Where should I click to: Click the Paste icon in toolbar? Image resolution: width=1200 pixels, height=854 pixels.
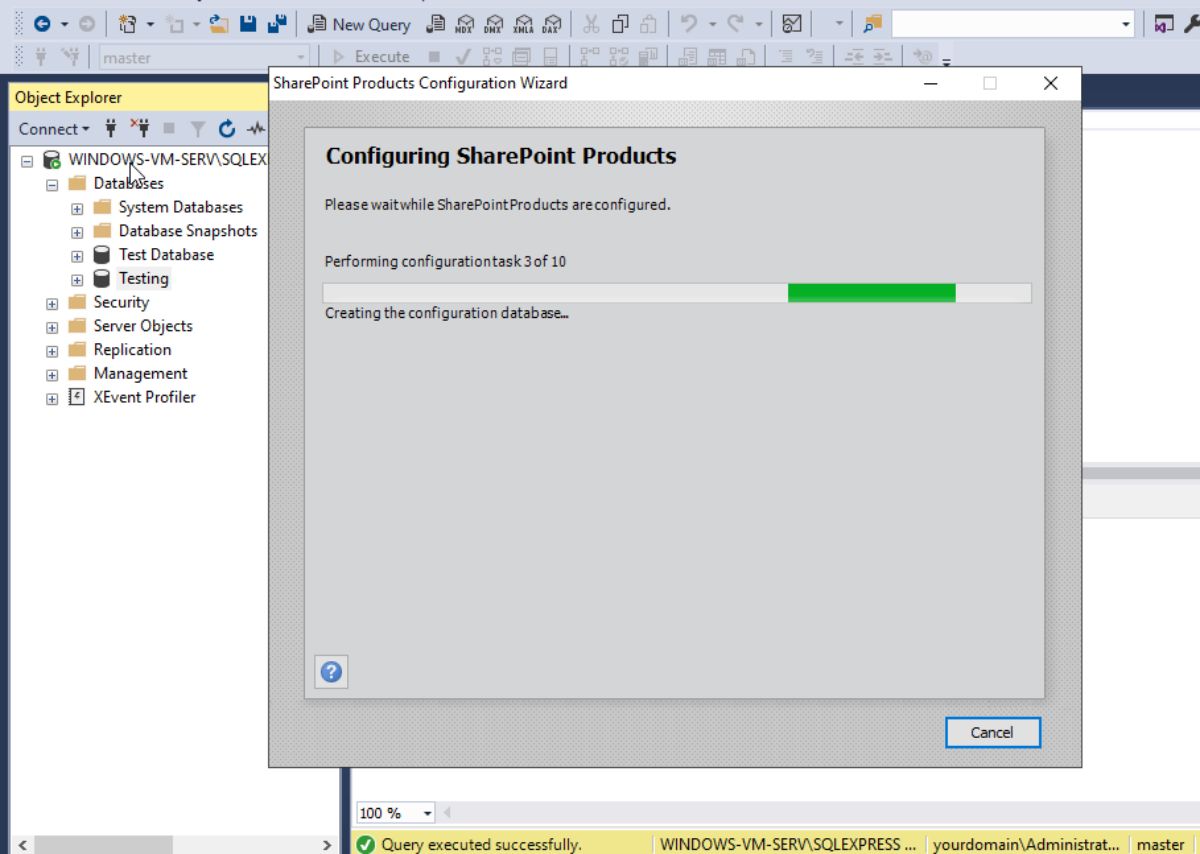tap(649, 24)
